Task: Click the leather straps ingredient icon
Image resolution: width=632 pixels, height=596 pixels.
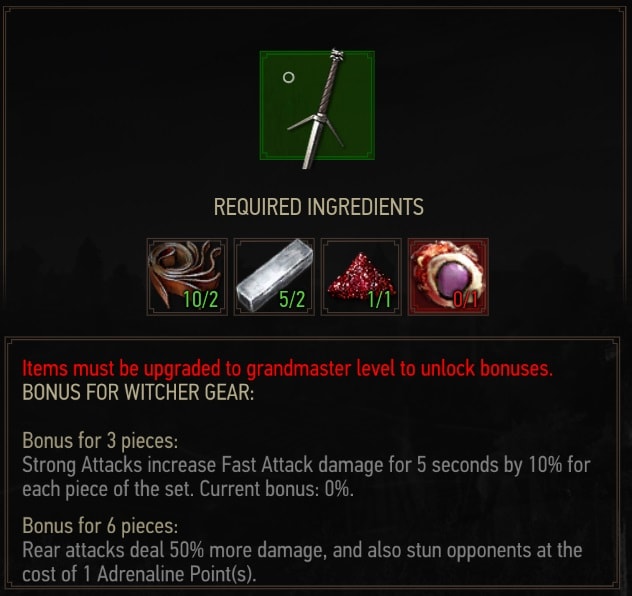Action: click(x=187, y=277)
